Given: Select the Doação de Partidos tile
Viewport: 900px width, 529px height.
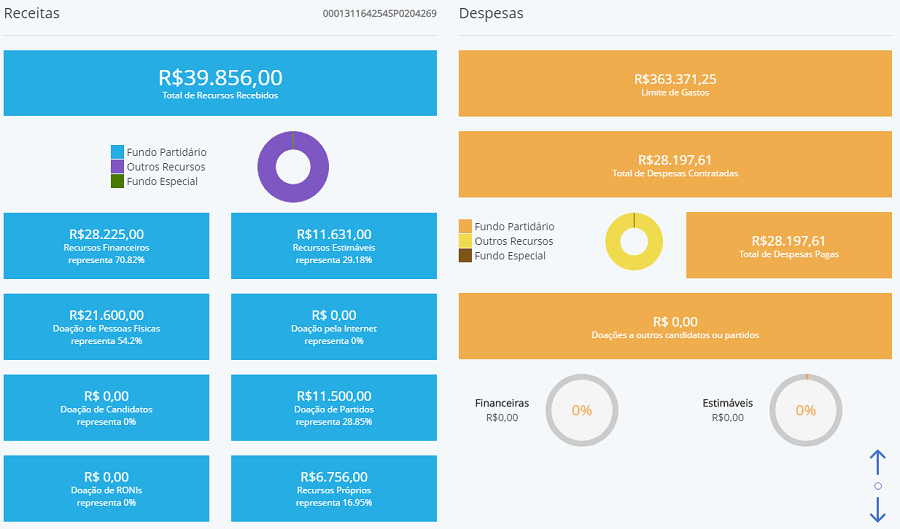Looking at the screenshot, I should (334, 408).
